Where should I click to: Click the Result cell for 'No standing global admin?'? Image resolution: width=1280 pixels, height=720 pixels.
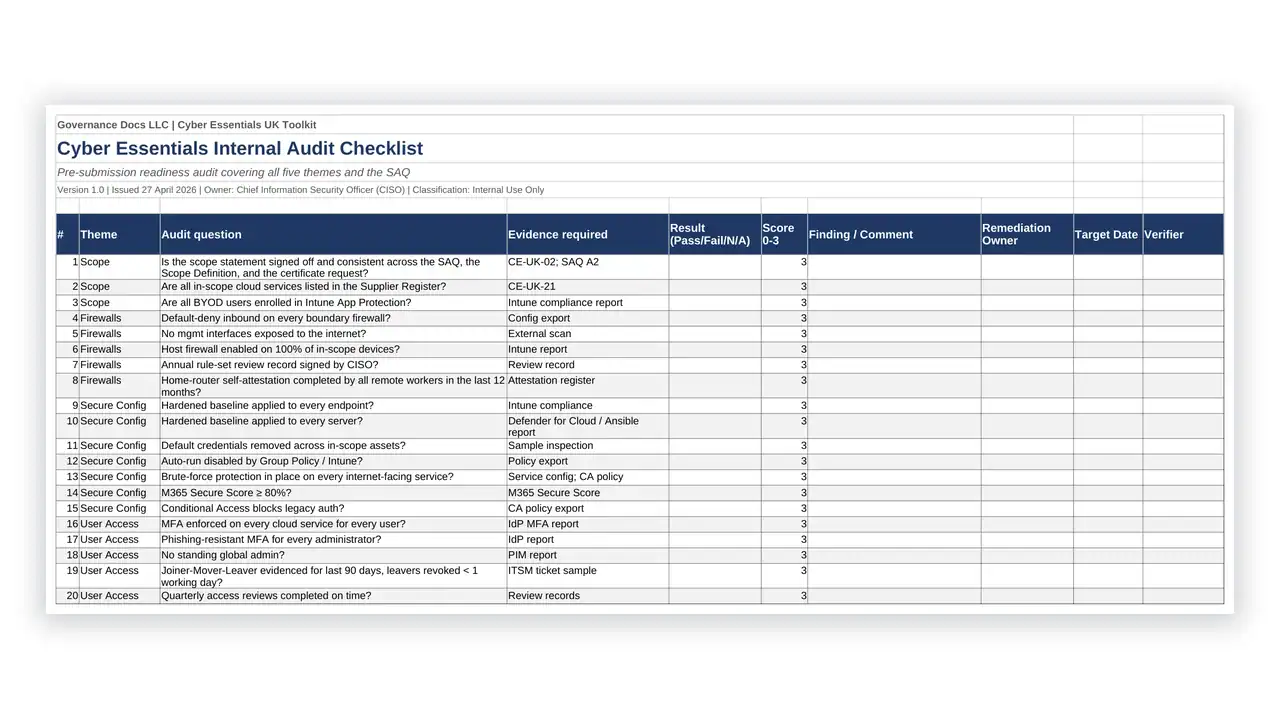(715, 555)
